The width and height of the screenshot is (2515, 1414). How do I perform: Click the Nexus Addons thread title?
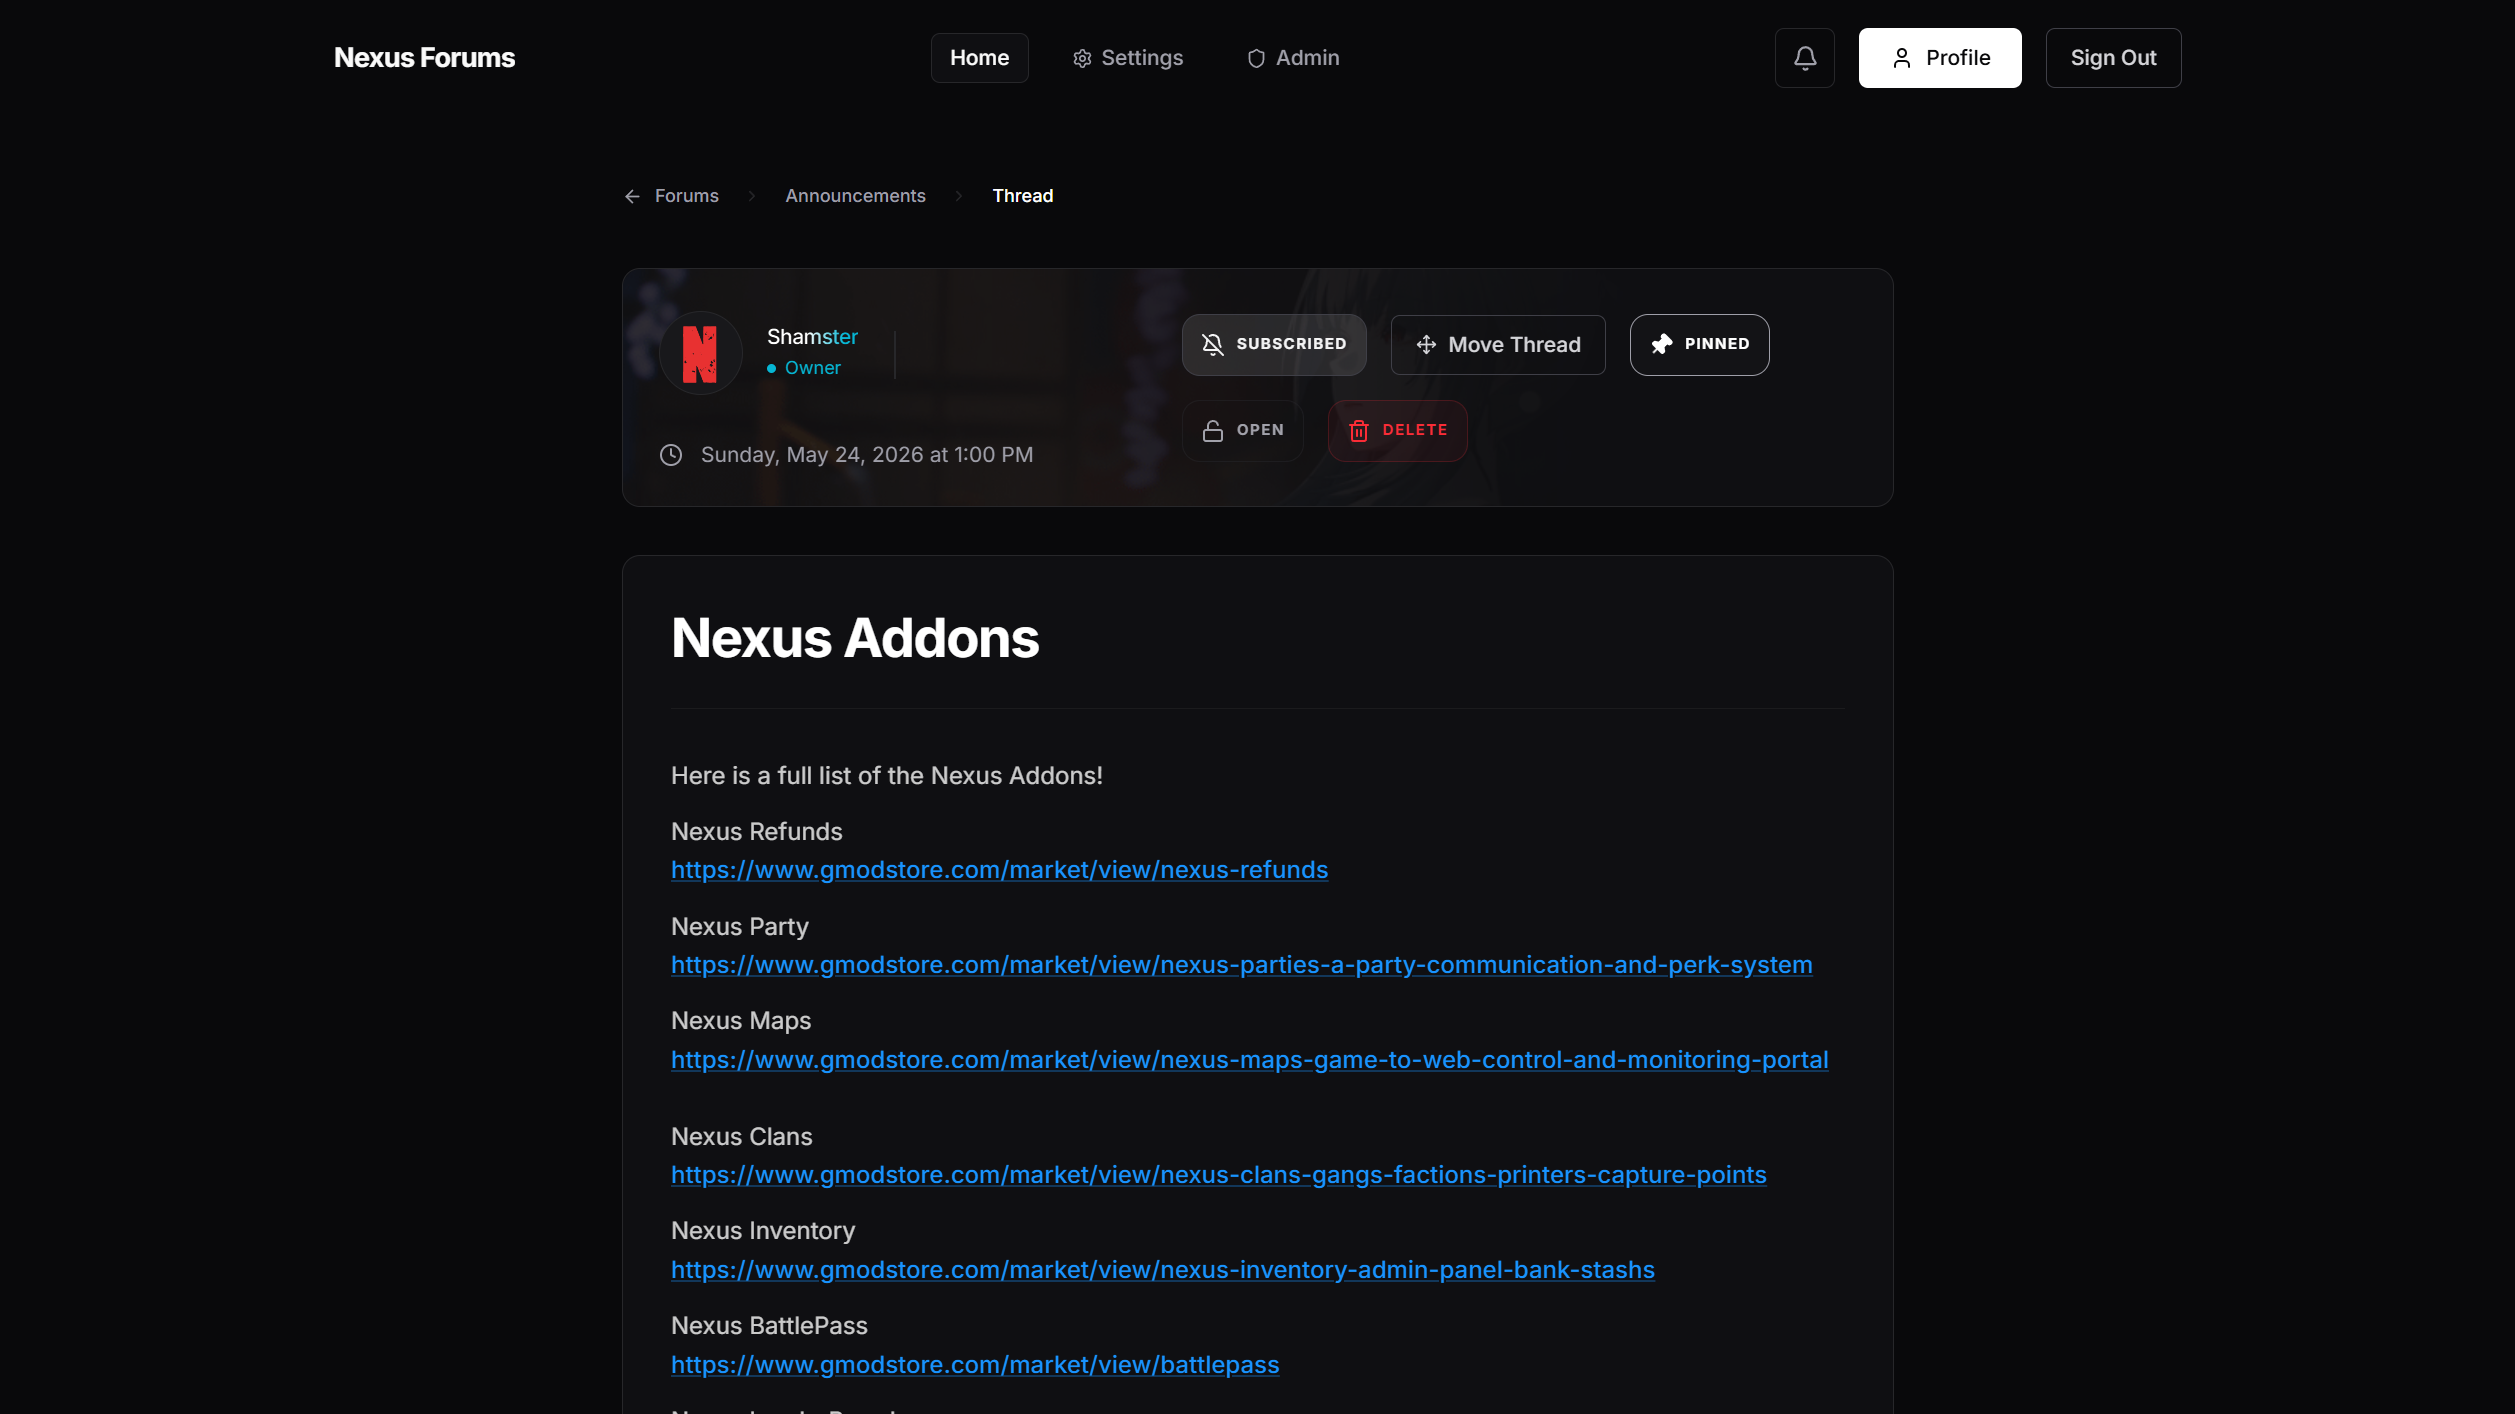(855, 638)
